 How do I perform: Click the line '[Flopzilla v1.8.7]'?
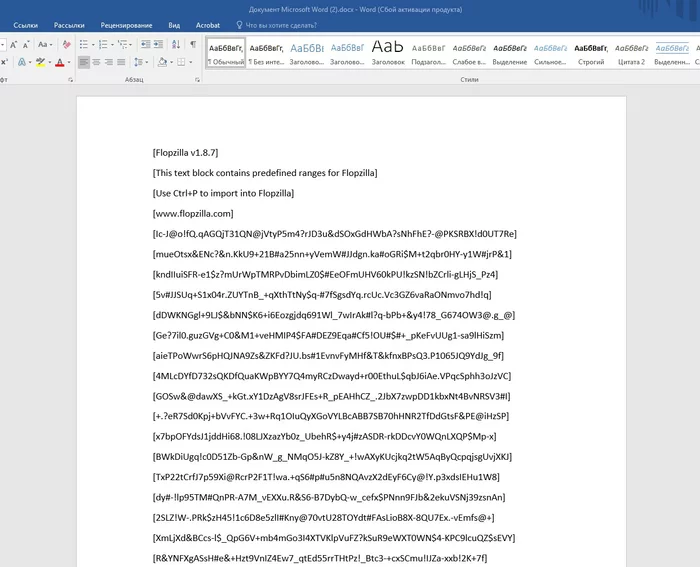coord(185,153)
